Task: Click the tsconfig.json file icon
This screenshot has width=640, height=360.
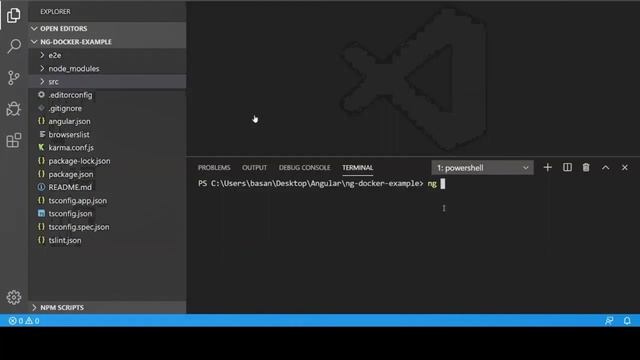Action: [x=41, y=213]
